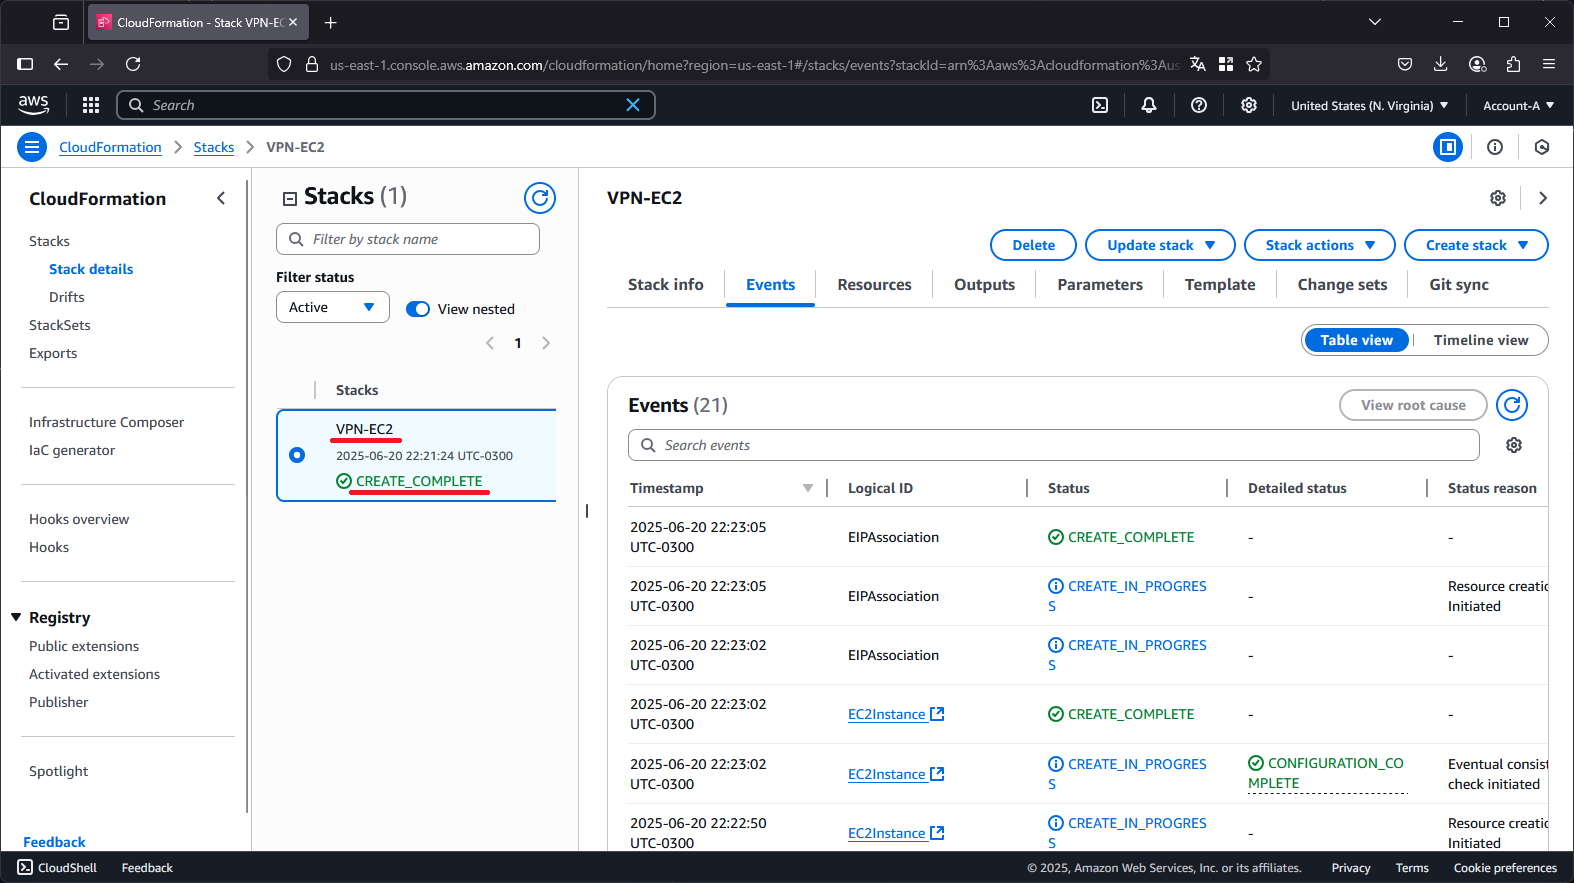The width and height of the screenshot is (1574, 883).
Task: Open Events table preferences gear
Action: pos(1514,445)
